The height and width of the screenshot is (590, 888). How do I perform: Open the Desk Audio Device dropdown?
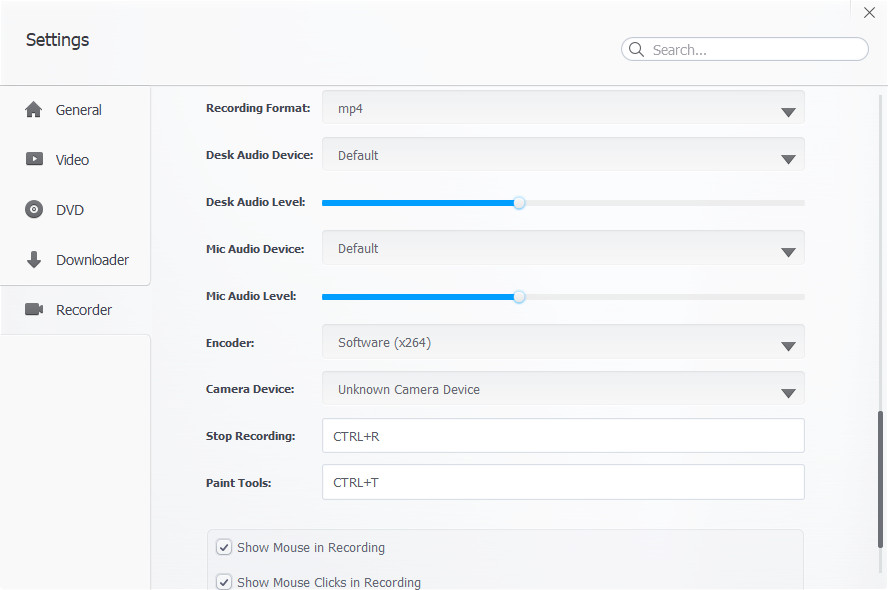[x=563, y=155]
